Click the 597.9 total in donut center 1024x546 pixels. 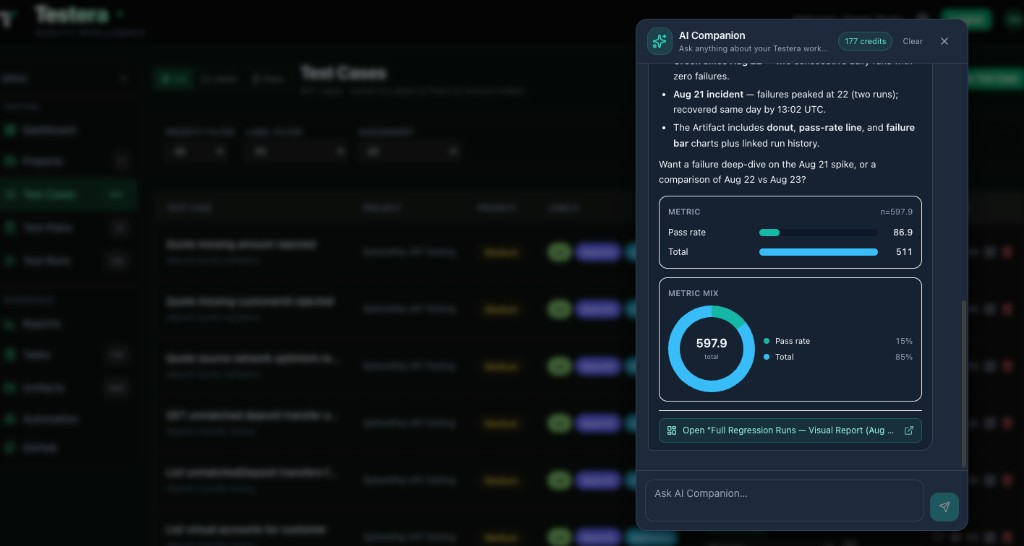pos(711,344)
